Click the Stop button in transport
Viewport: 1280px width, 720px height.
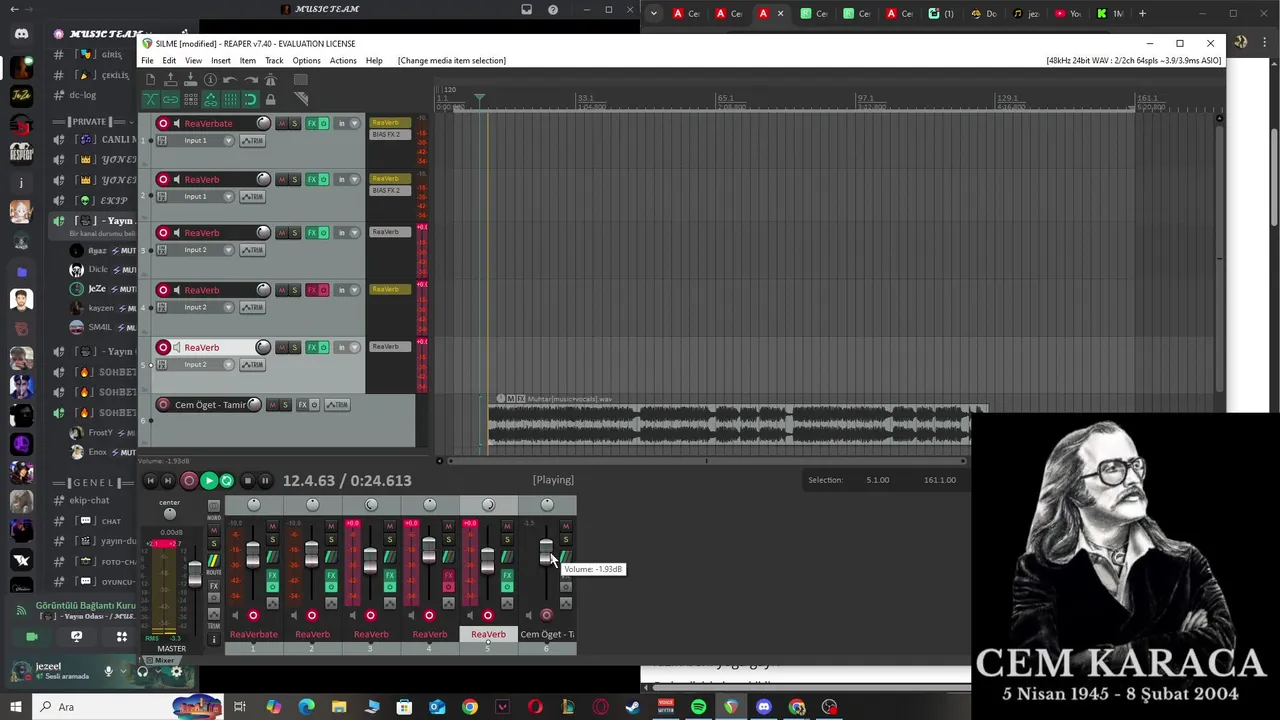coord(247,481)
